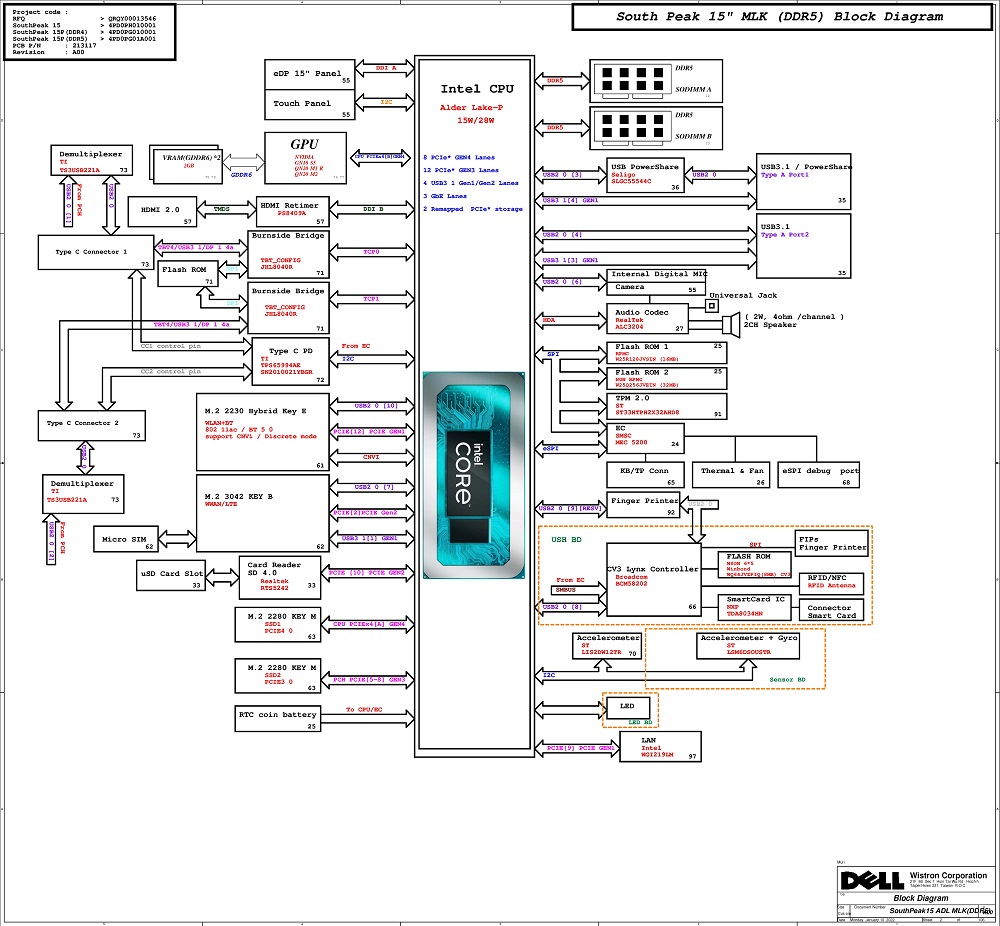Screen dimensions: 1000x926
Task: Click the RFID/NFC block
Action: (x=832, y=583)
